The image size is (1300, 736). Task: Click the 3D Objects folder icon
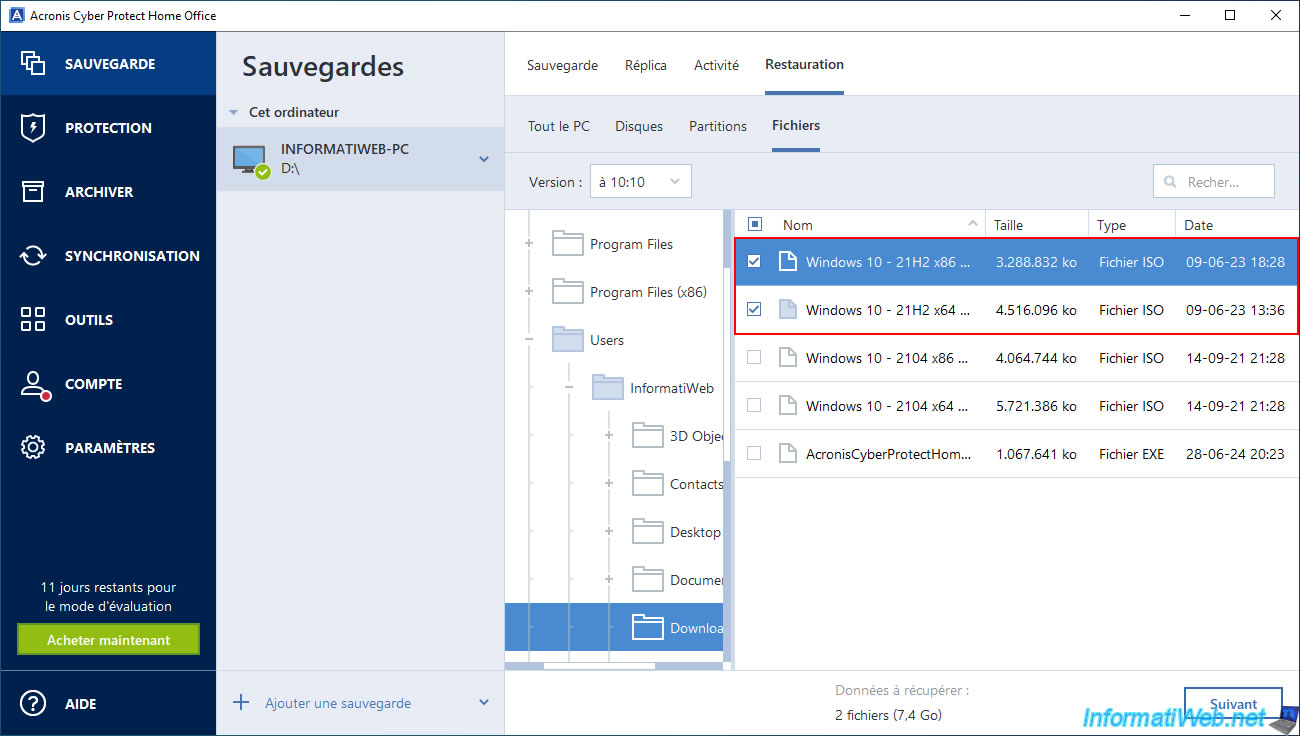coord(647,435)
